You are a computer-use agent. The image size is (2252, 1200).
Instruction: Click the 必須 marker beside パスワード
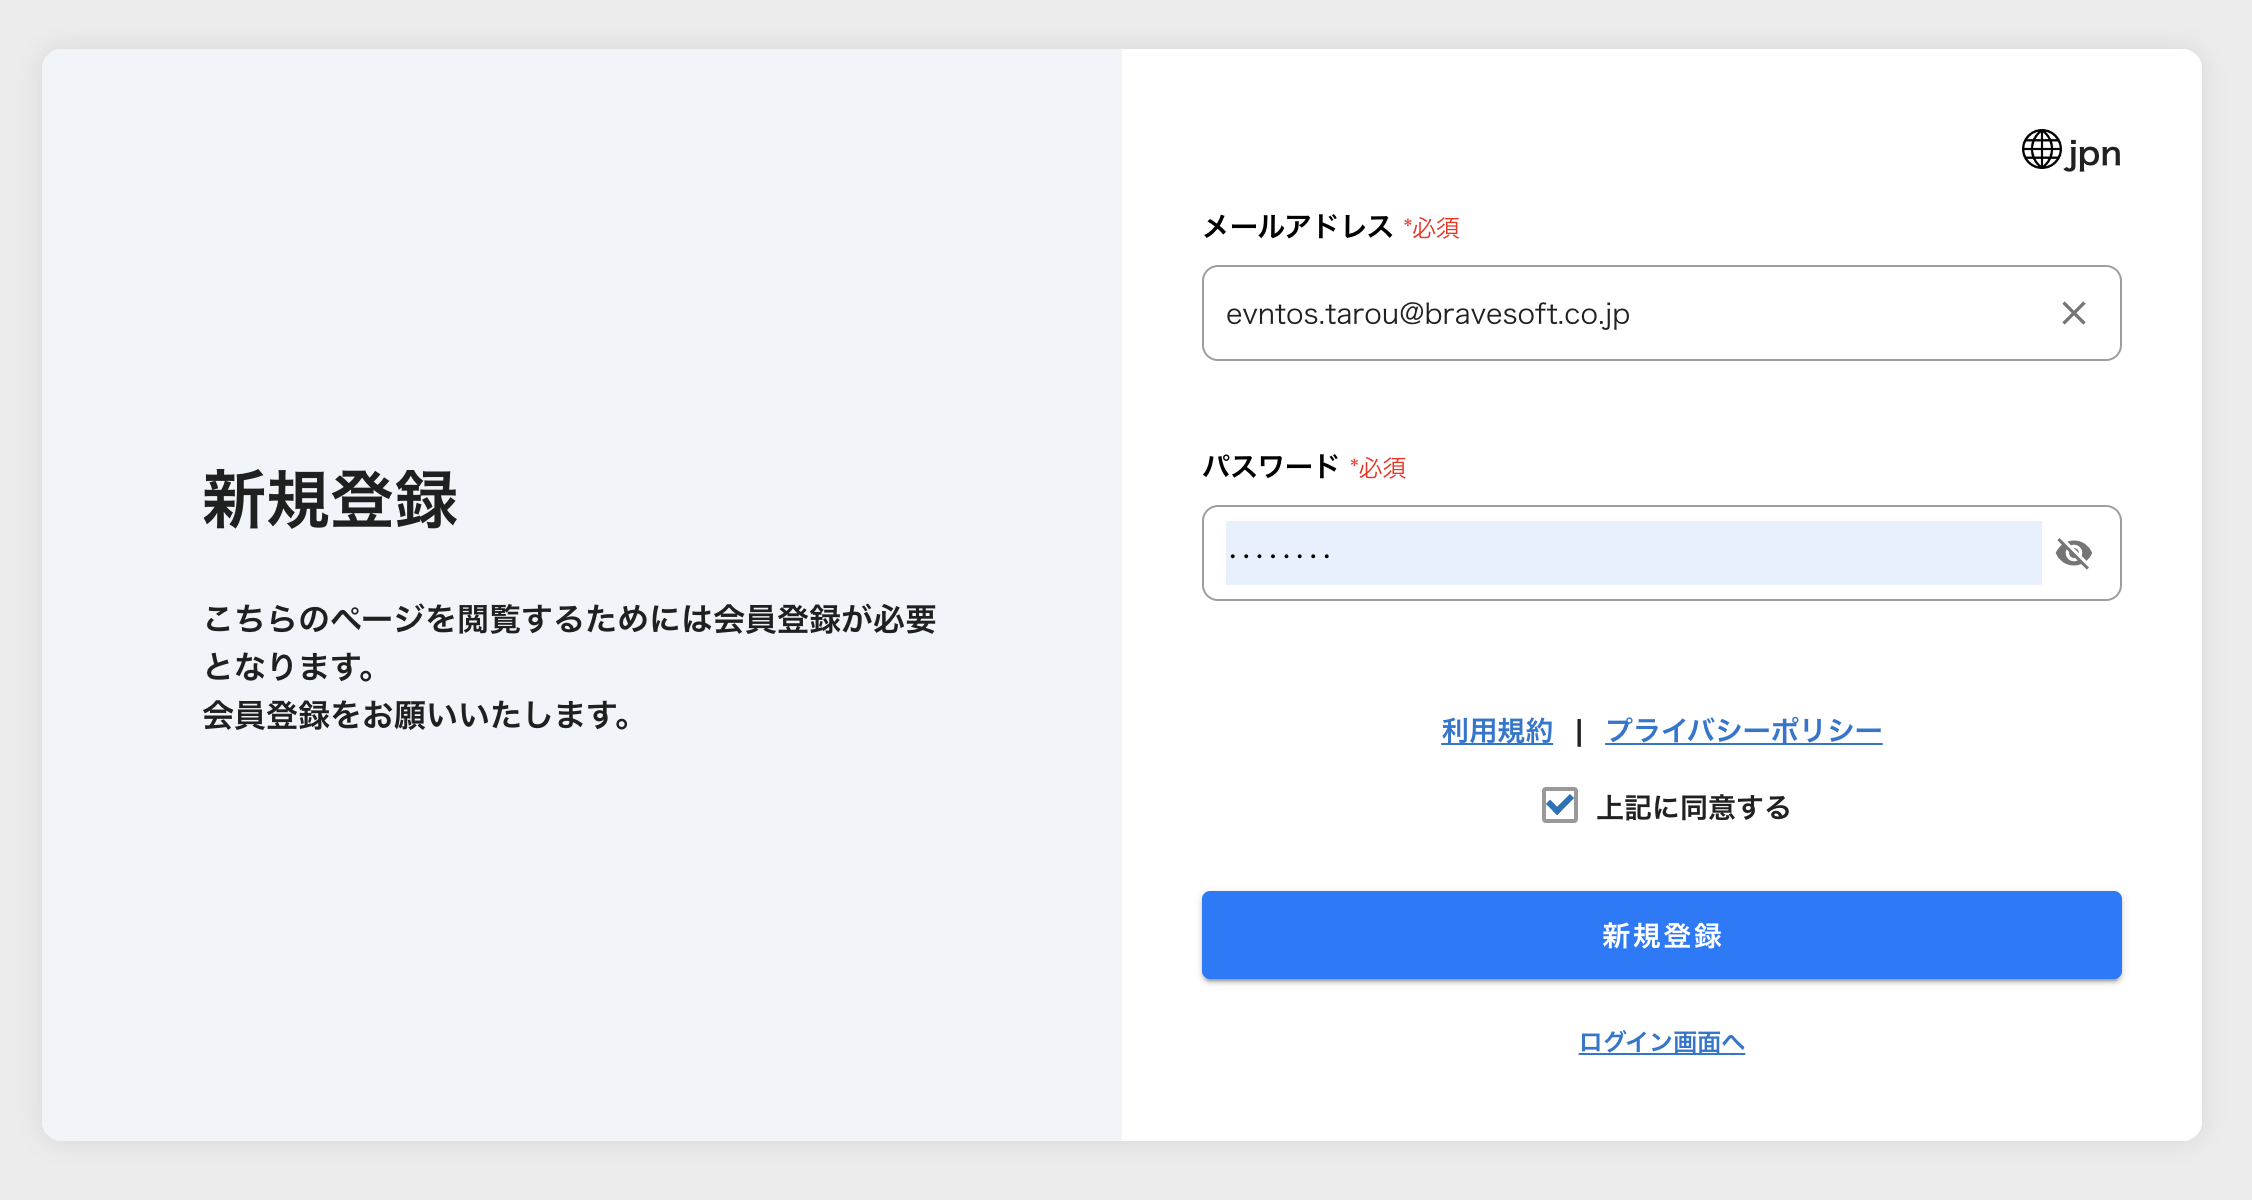pos(1379,468)
